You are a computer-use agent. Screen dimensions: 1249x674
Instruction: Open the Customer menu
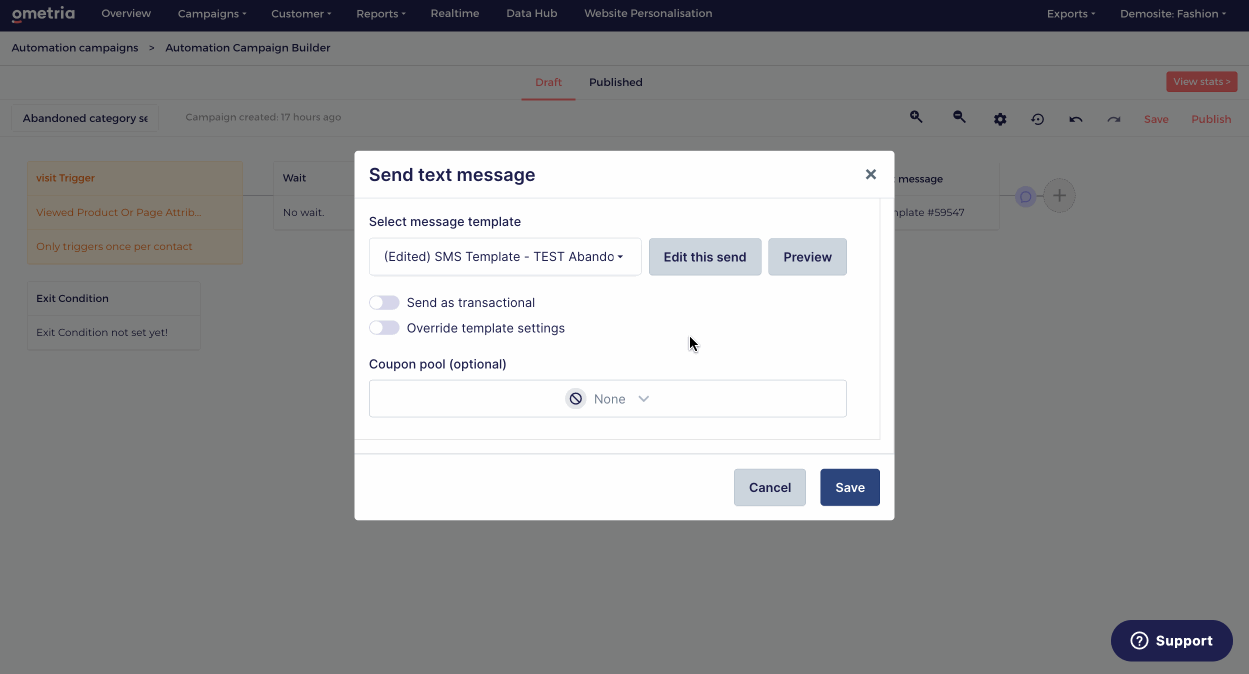(x=301, y=14)
